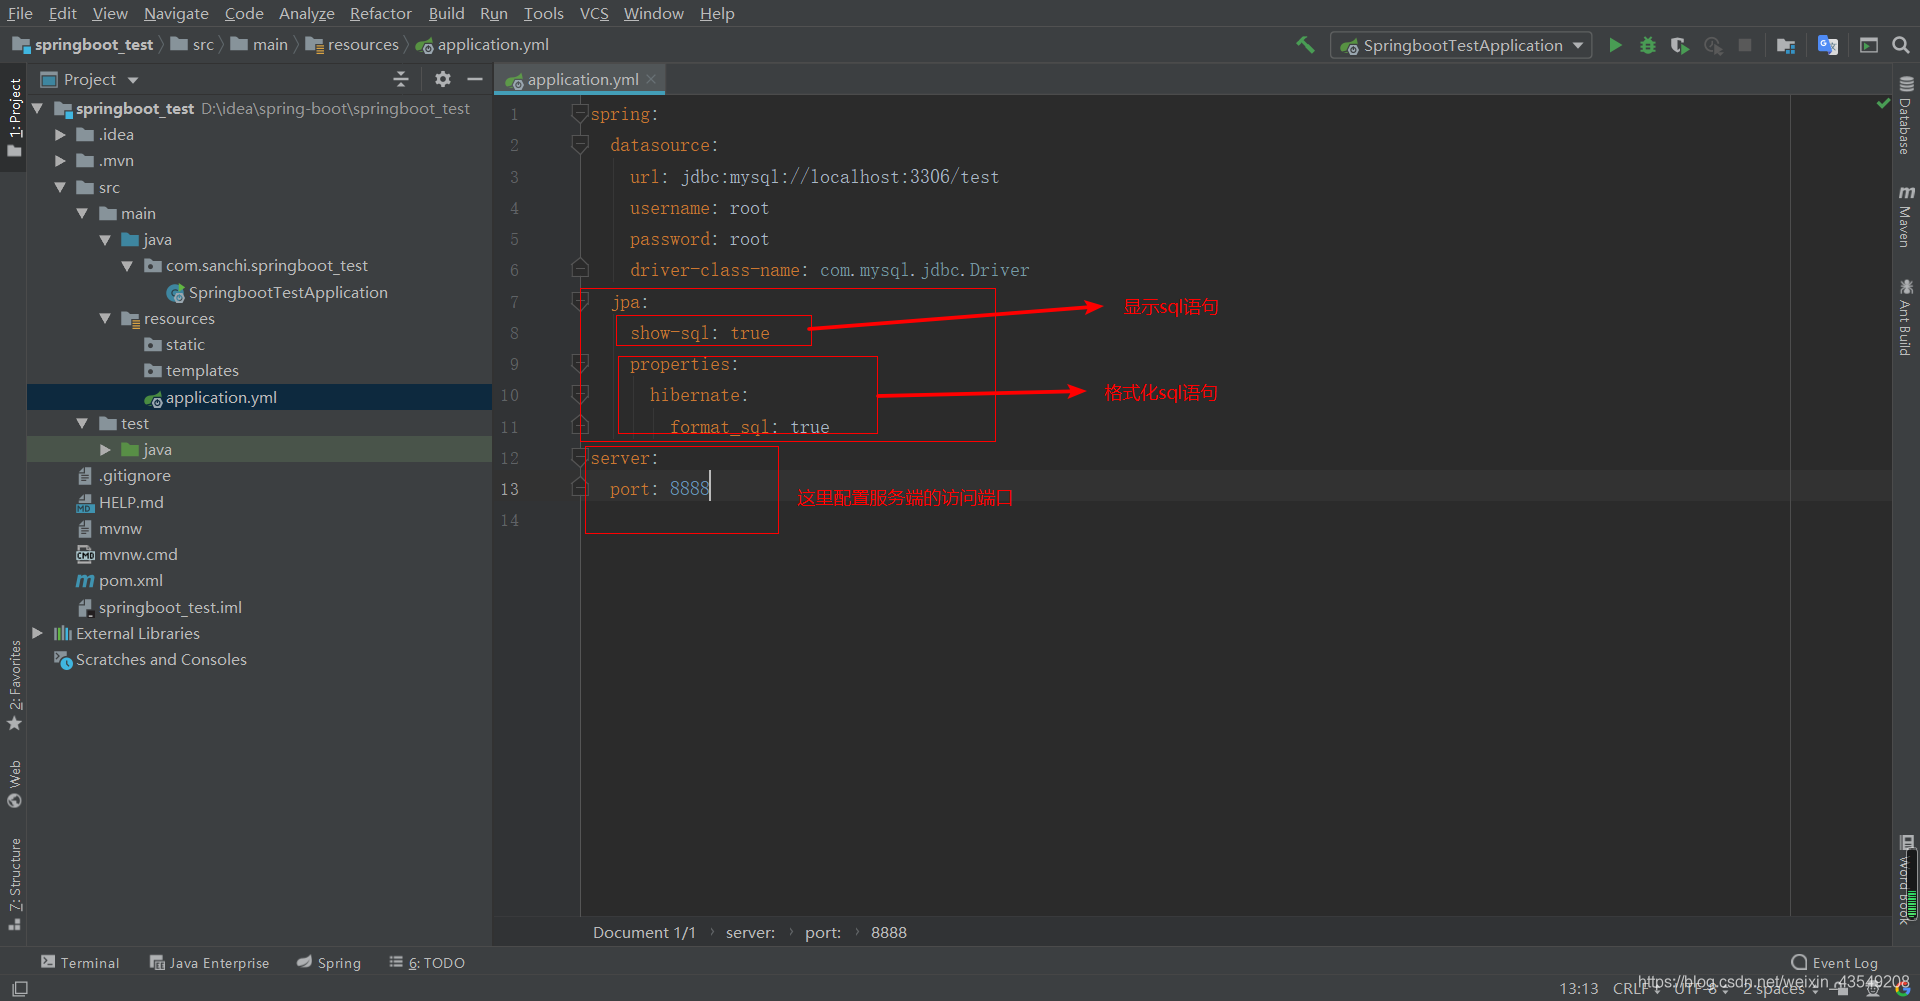Click the Run with Profiler icon

point(1713,45)
